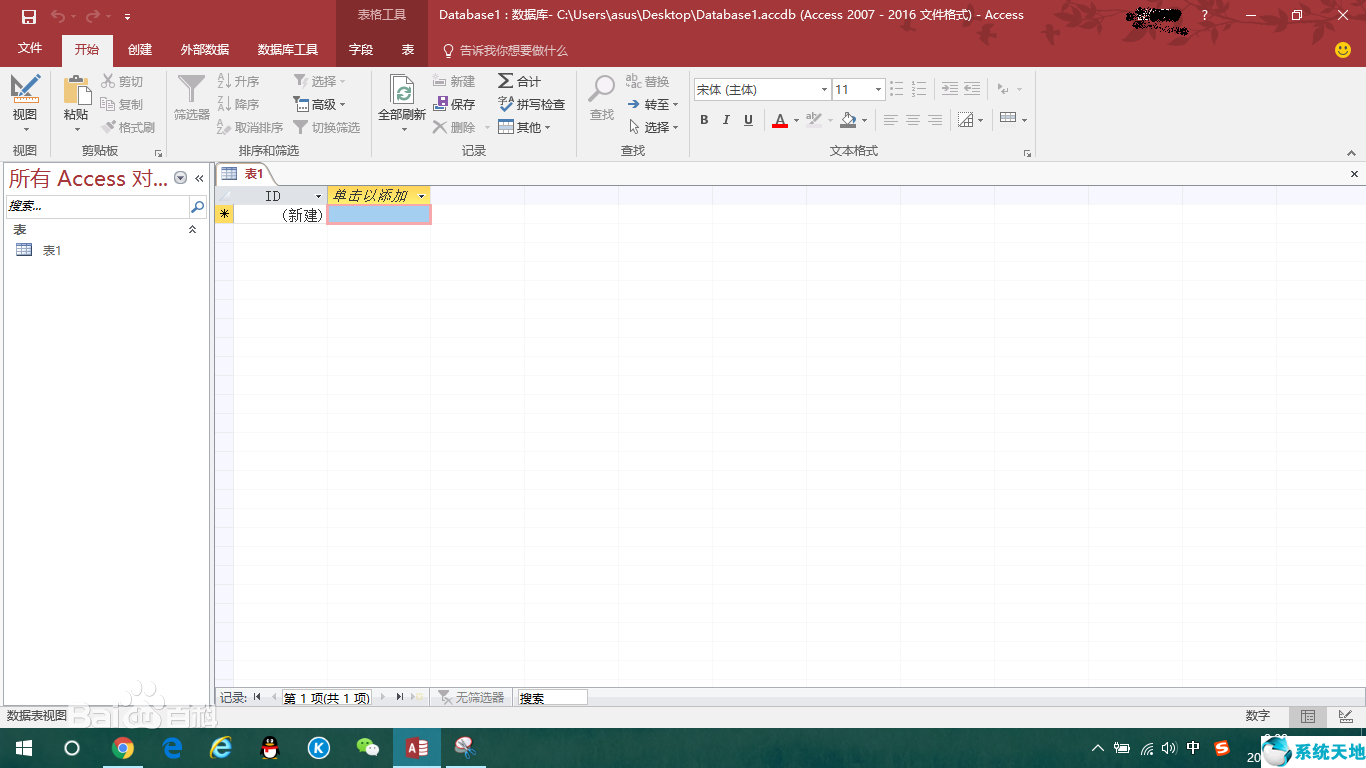Collapse the 表 group in navigation pane

tap(193, 230)
